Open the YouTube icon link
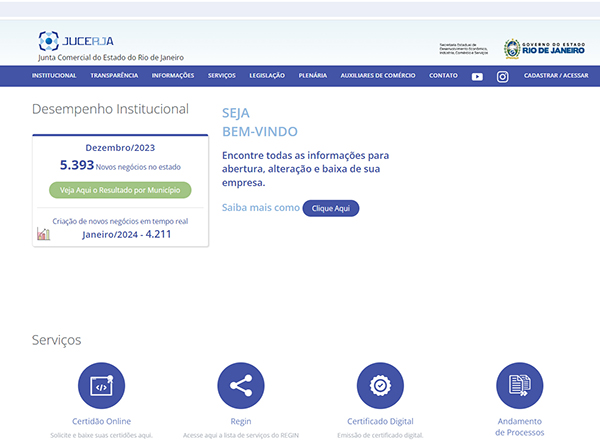The width and height of the screenshot is (600, 442). (477, 76)
